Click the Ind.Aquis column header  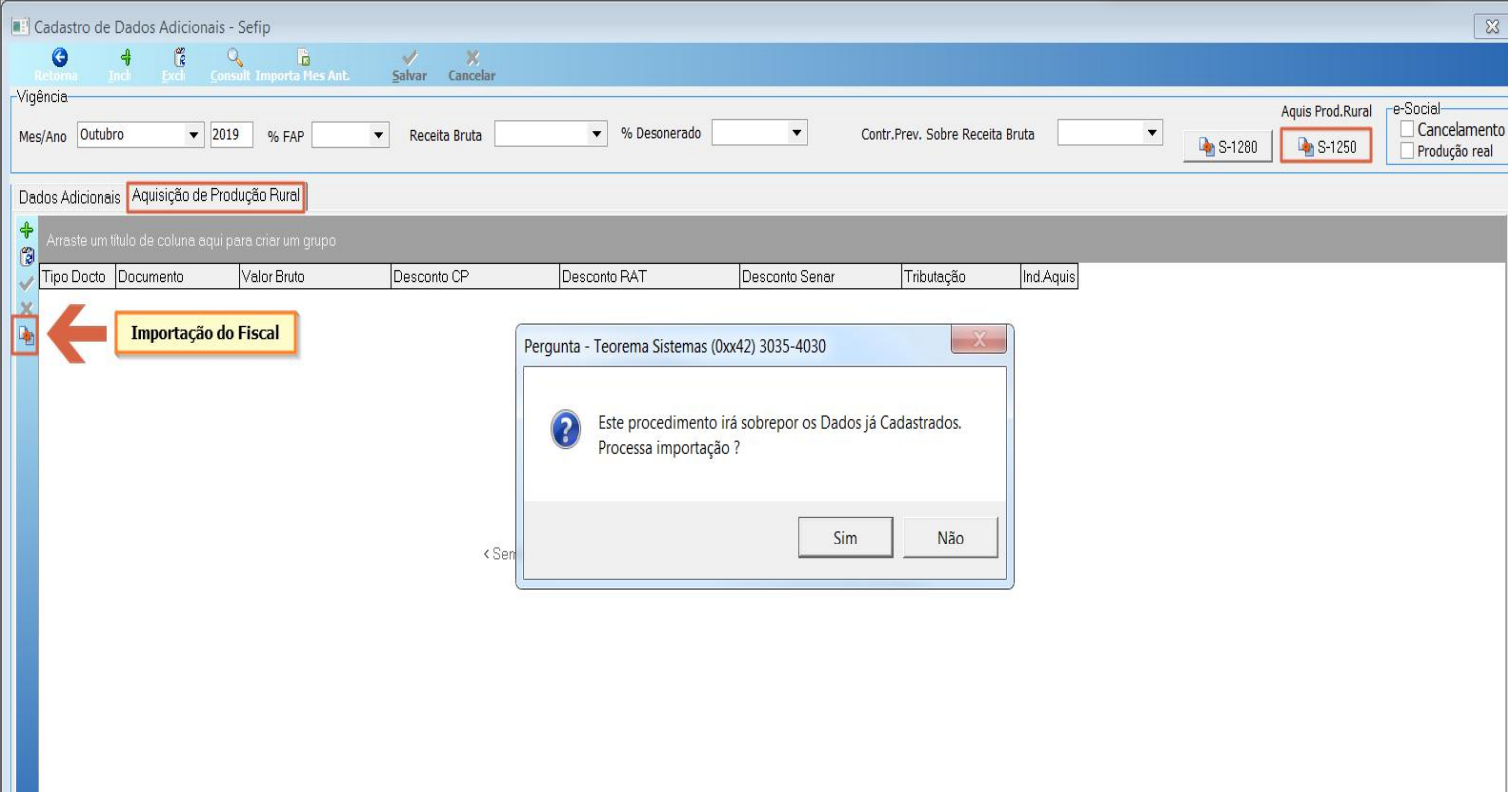coord(1048,277)
